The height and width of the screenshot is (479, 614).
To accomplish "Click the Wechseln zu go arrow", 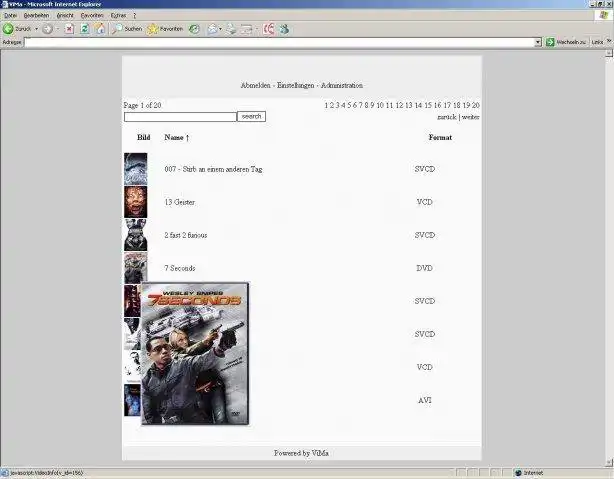I will click(566, 42).
